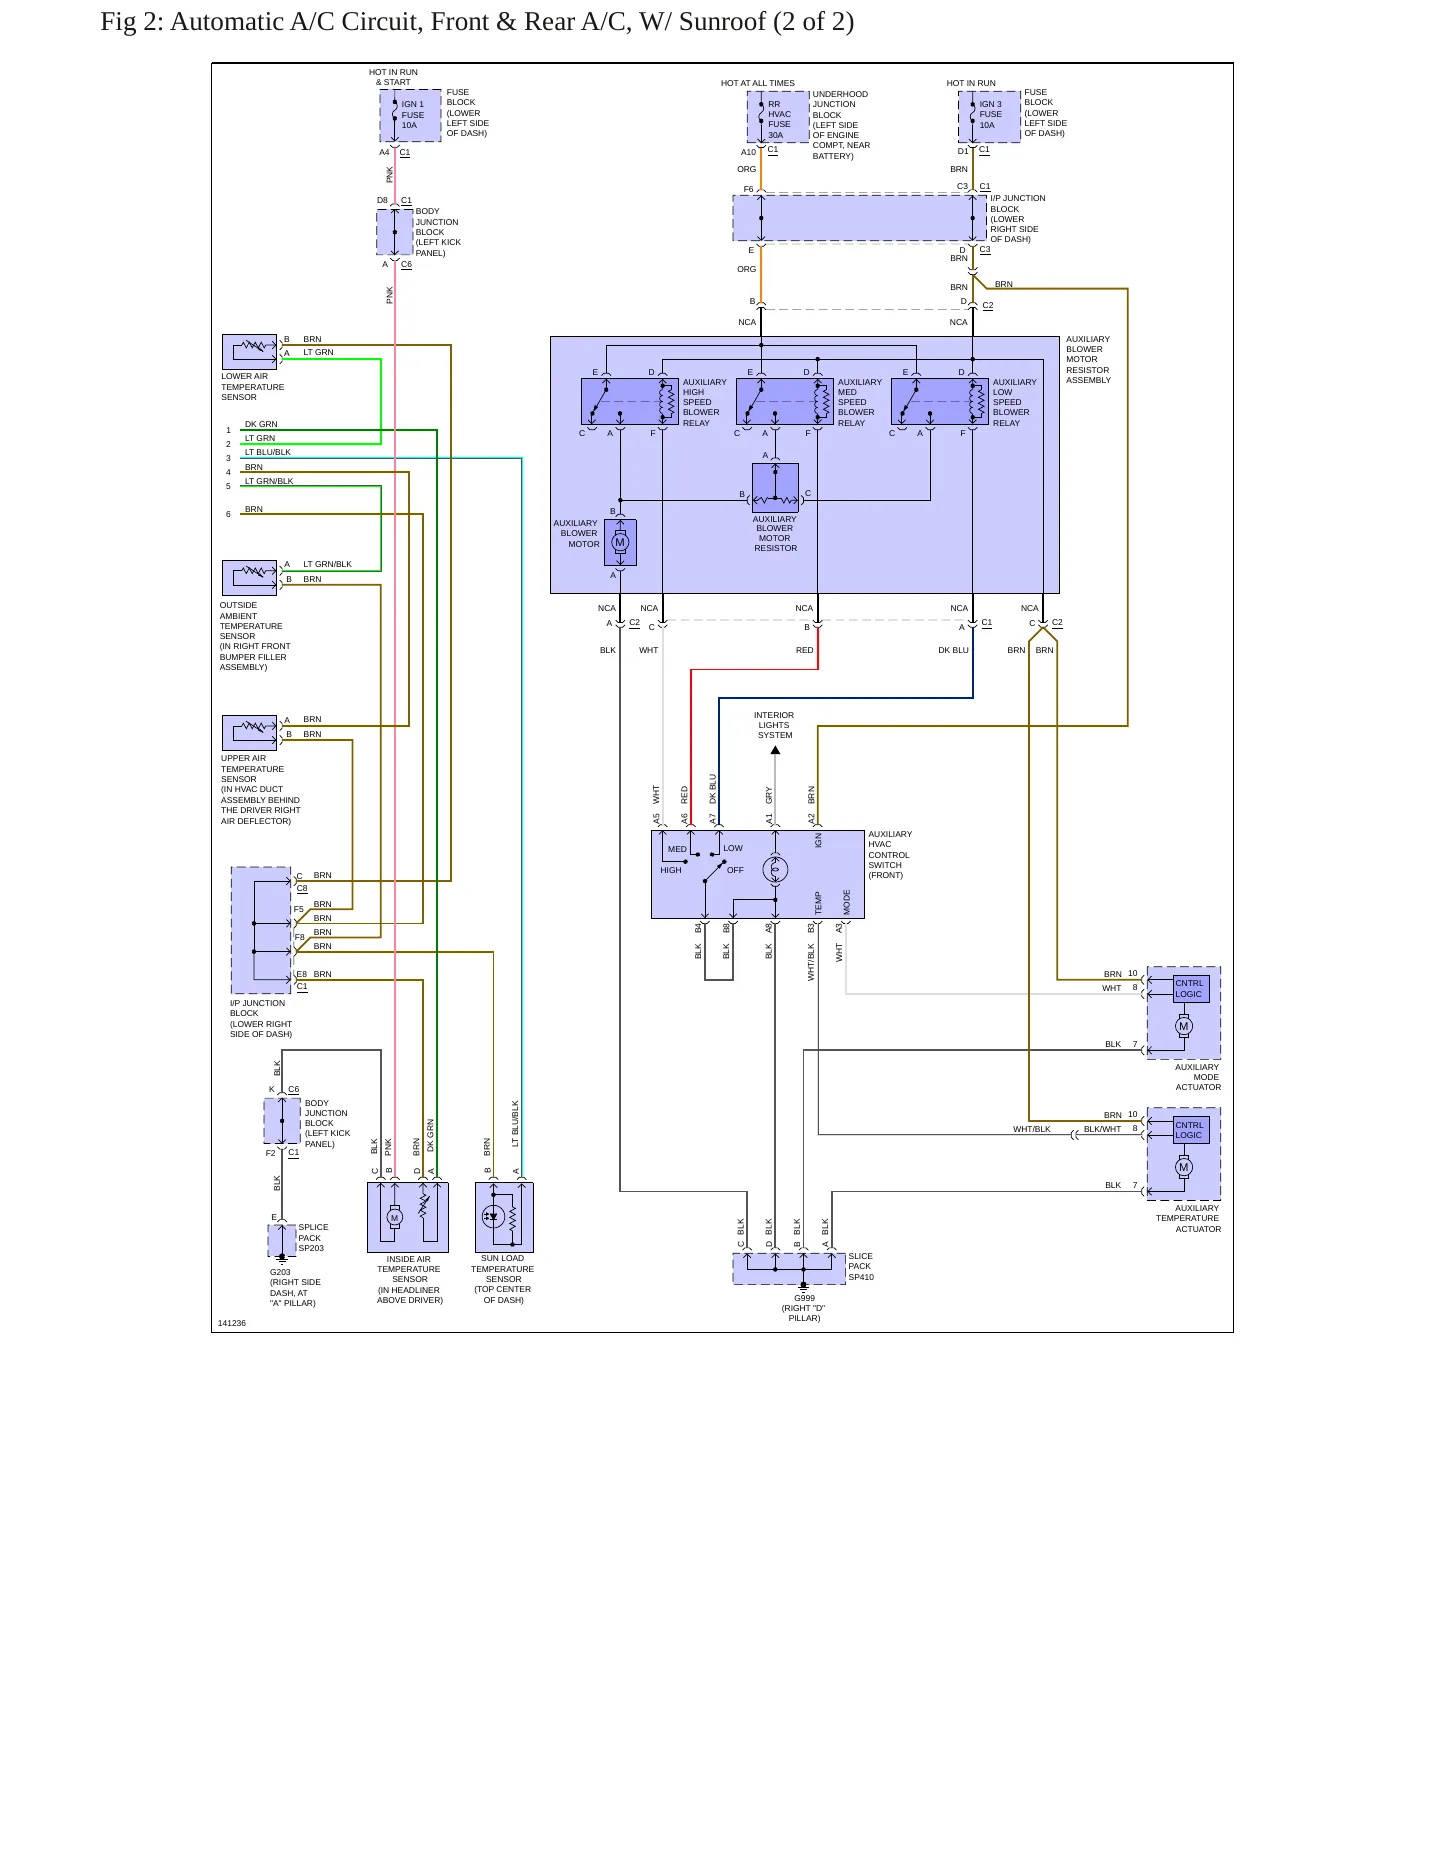
Task: Select the upper air temperature sensor symbol
Action: pyautogui.click(x=249, y=733)
